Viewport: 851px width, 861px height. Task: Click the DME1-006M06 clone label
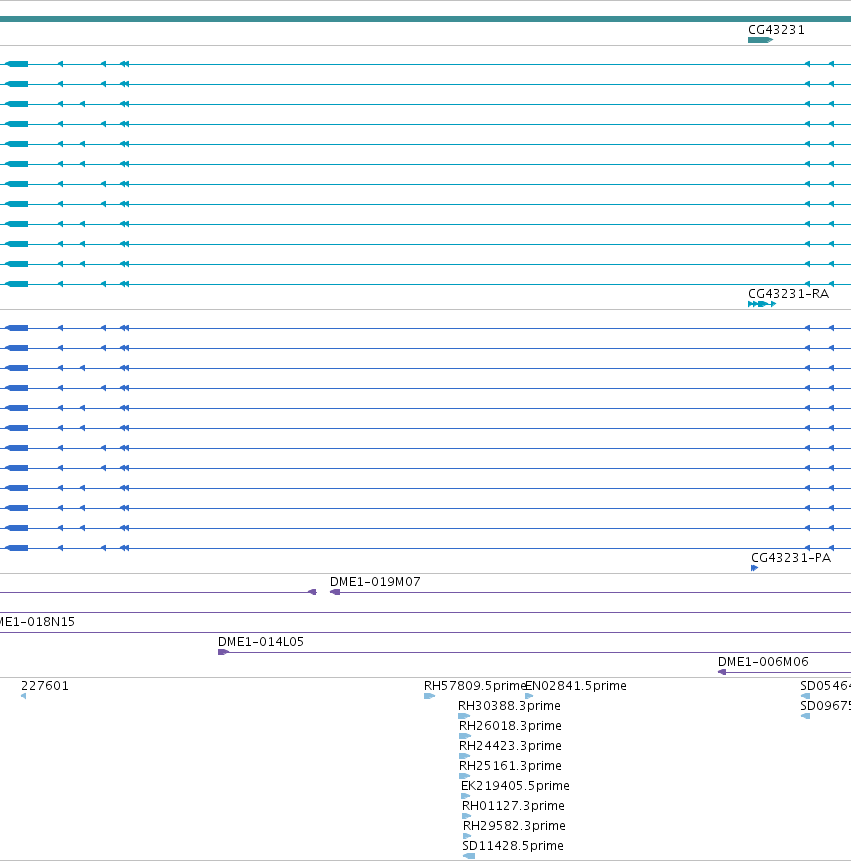(x=763, y=662)
